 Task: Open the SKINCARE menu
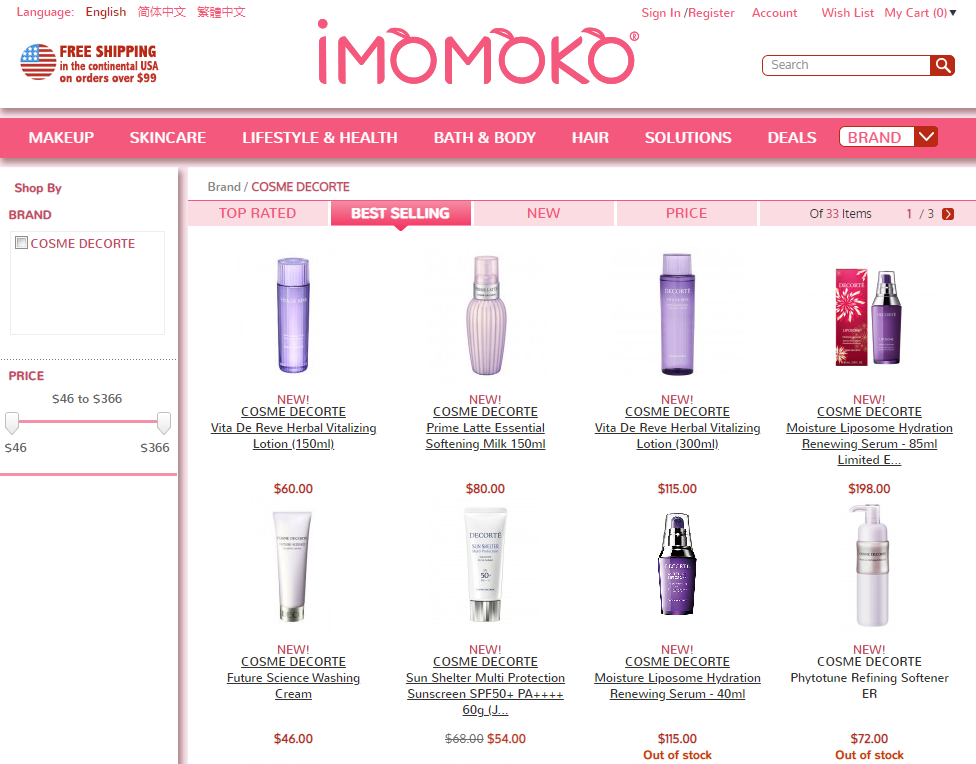(x=167, y=138)
